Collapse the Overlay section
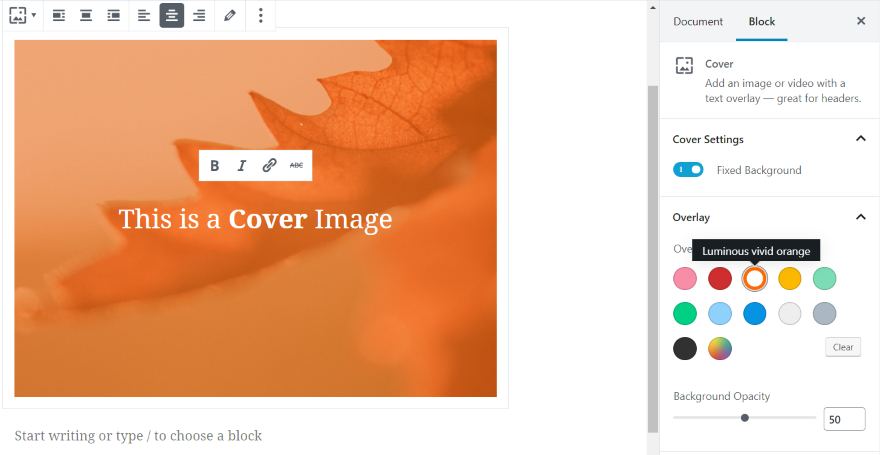880x455 pixels. (860, 217)
